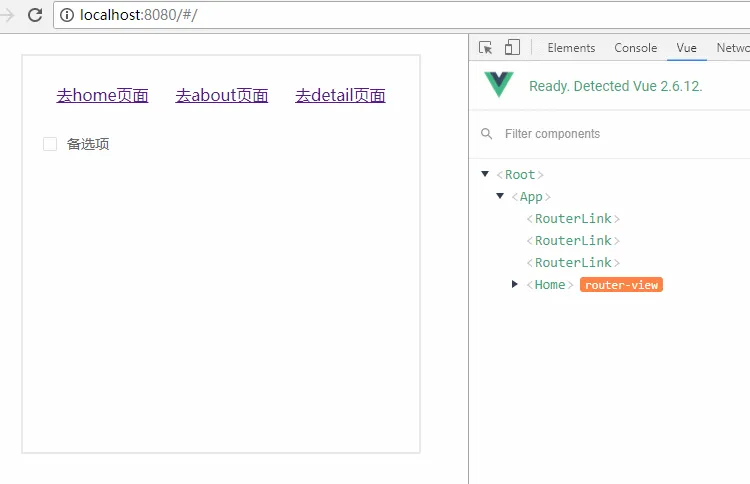Viewport: 750px width, 484px height.
Task: Tick the 备选项 checkbox
Action: 50,144
